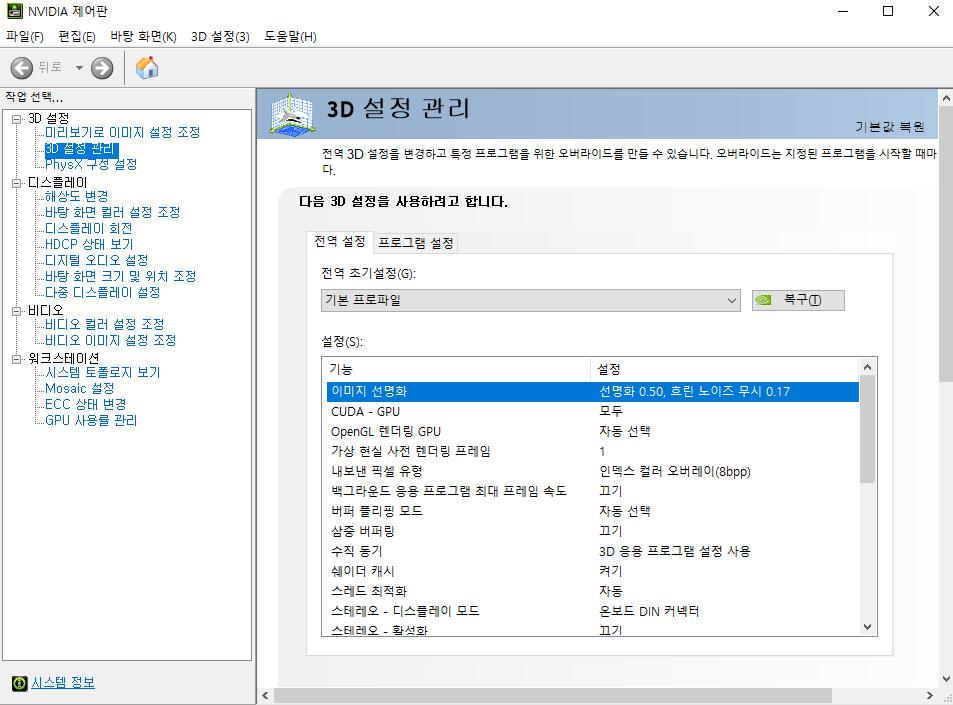Collapse the 디스플레이 tree node
This screenshot has width=953, height=705.
click(16, 183)
